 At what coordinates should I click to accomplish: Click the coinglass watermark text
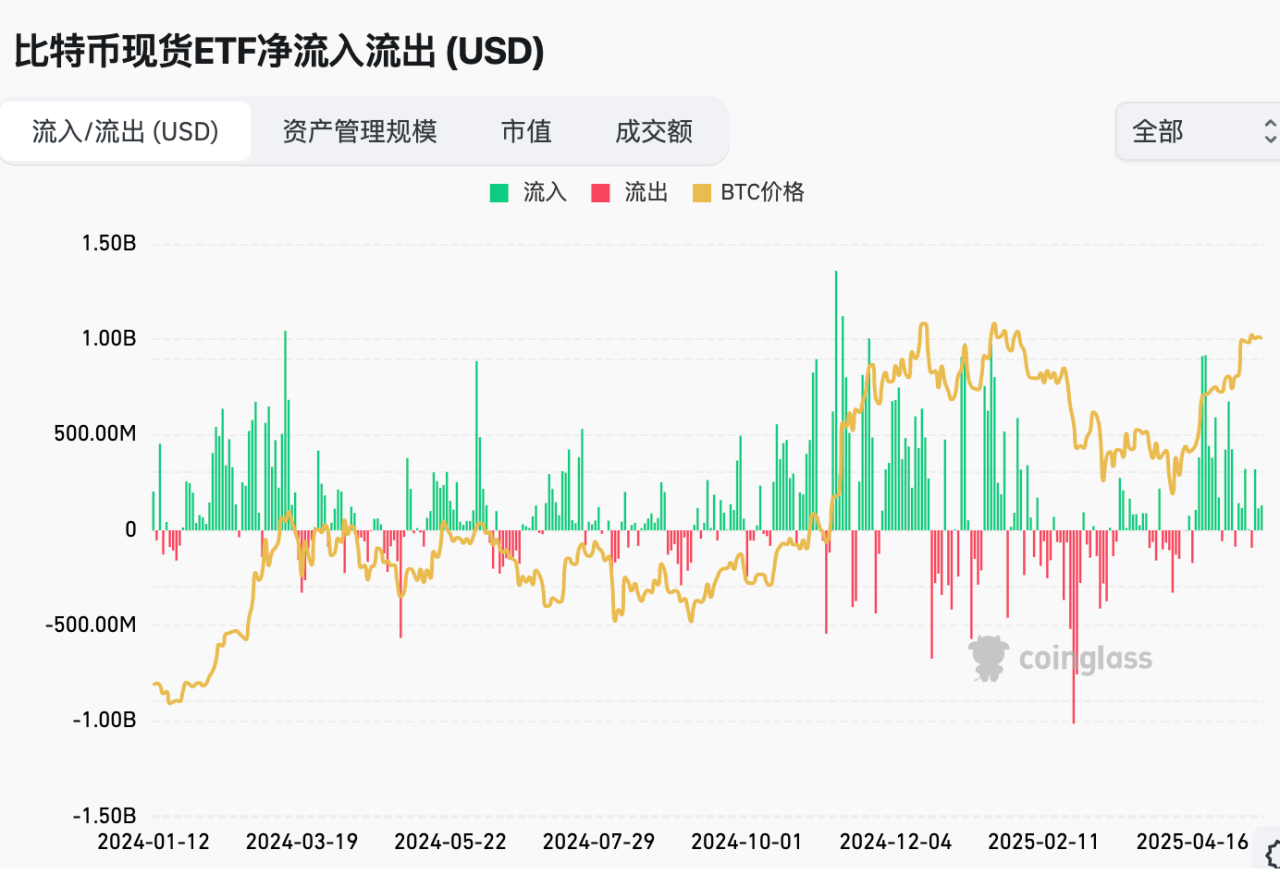tap(1085, 659)
